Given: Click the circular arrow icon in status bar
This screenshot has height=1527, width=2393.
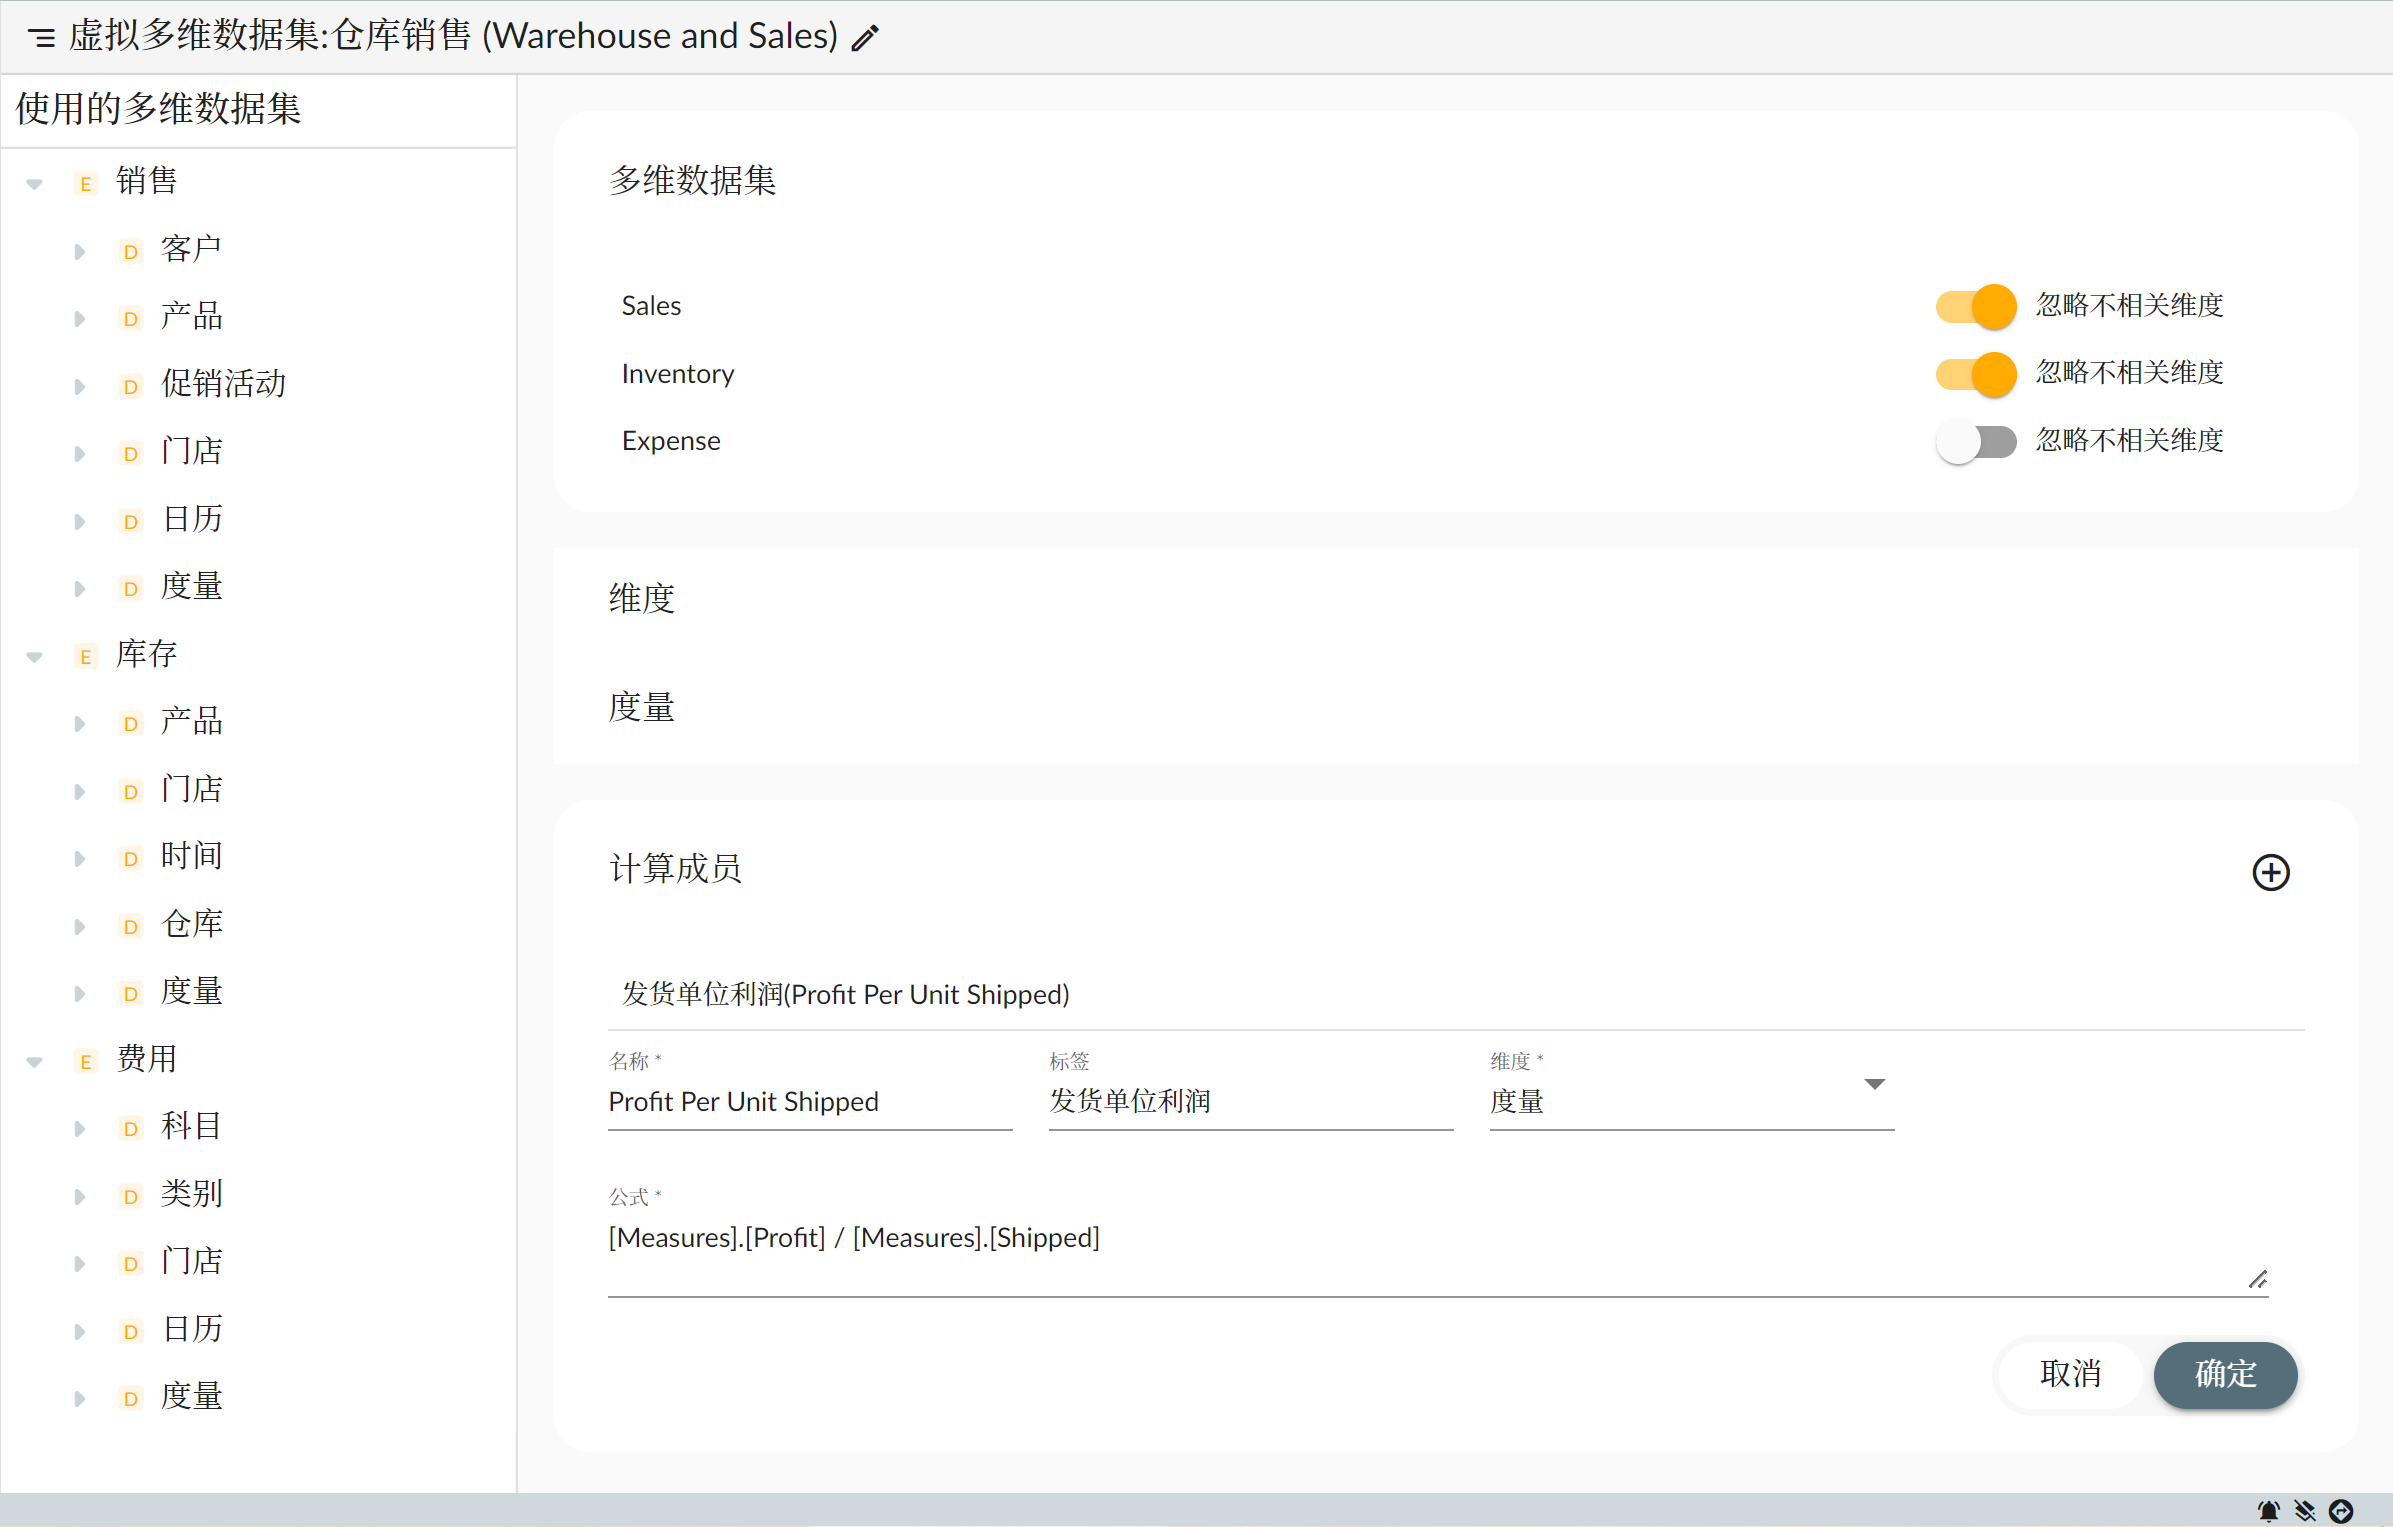Looking at the screenshot, I should [2341, 1510].
